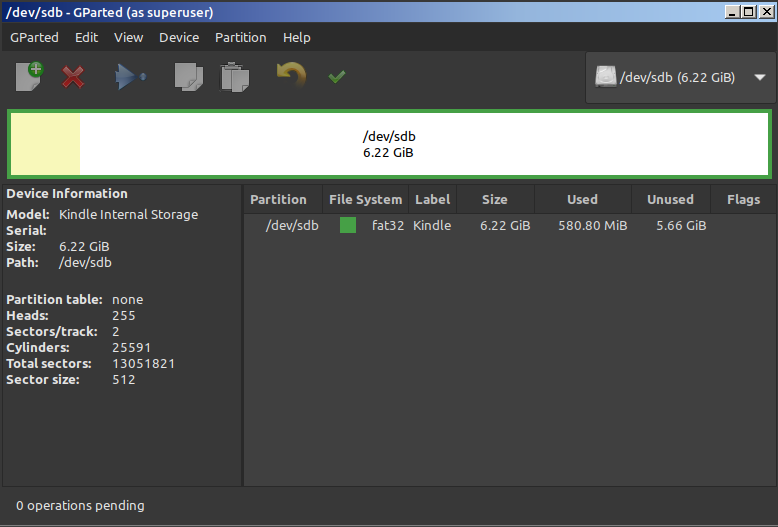Select the /dev/sdb partition row
This screenshot has width=778, height=527.
510,225
